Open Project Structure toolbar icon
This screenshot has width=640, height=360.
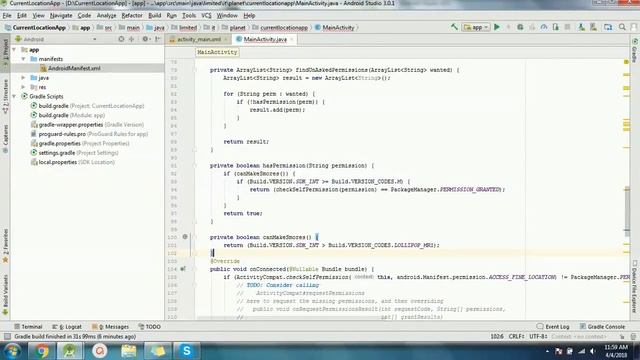608,27
